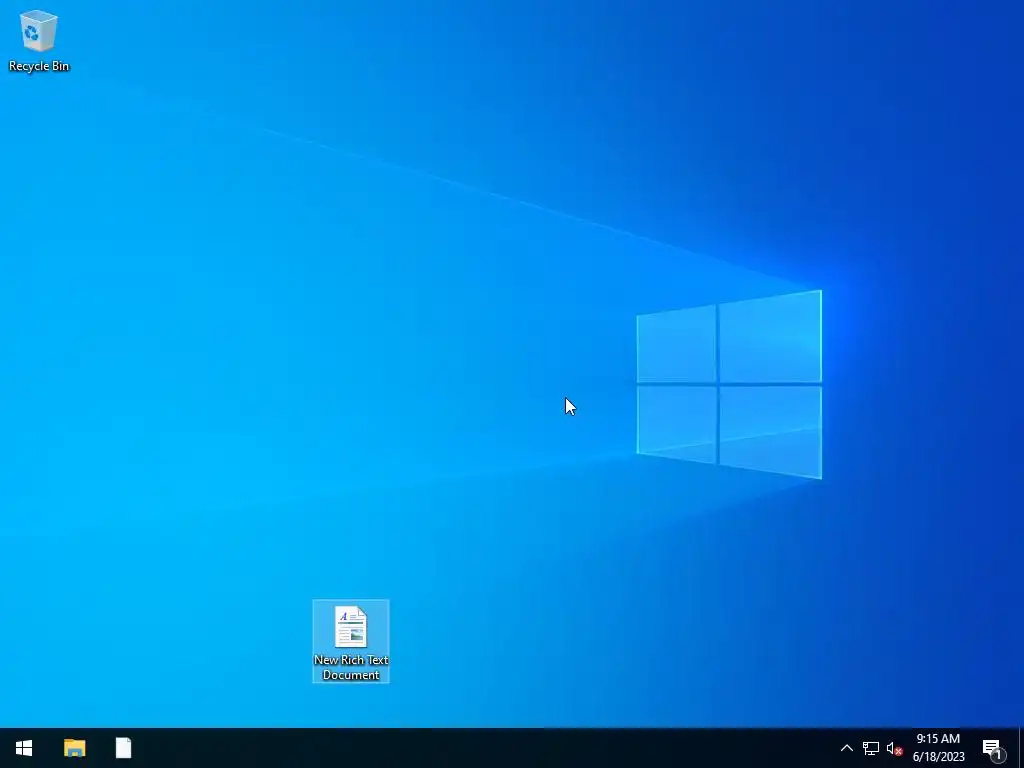Open the muted volume tray icon

click(x=894, y=748)
